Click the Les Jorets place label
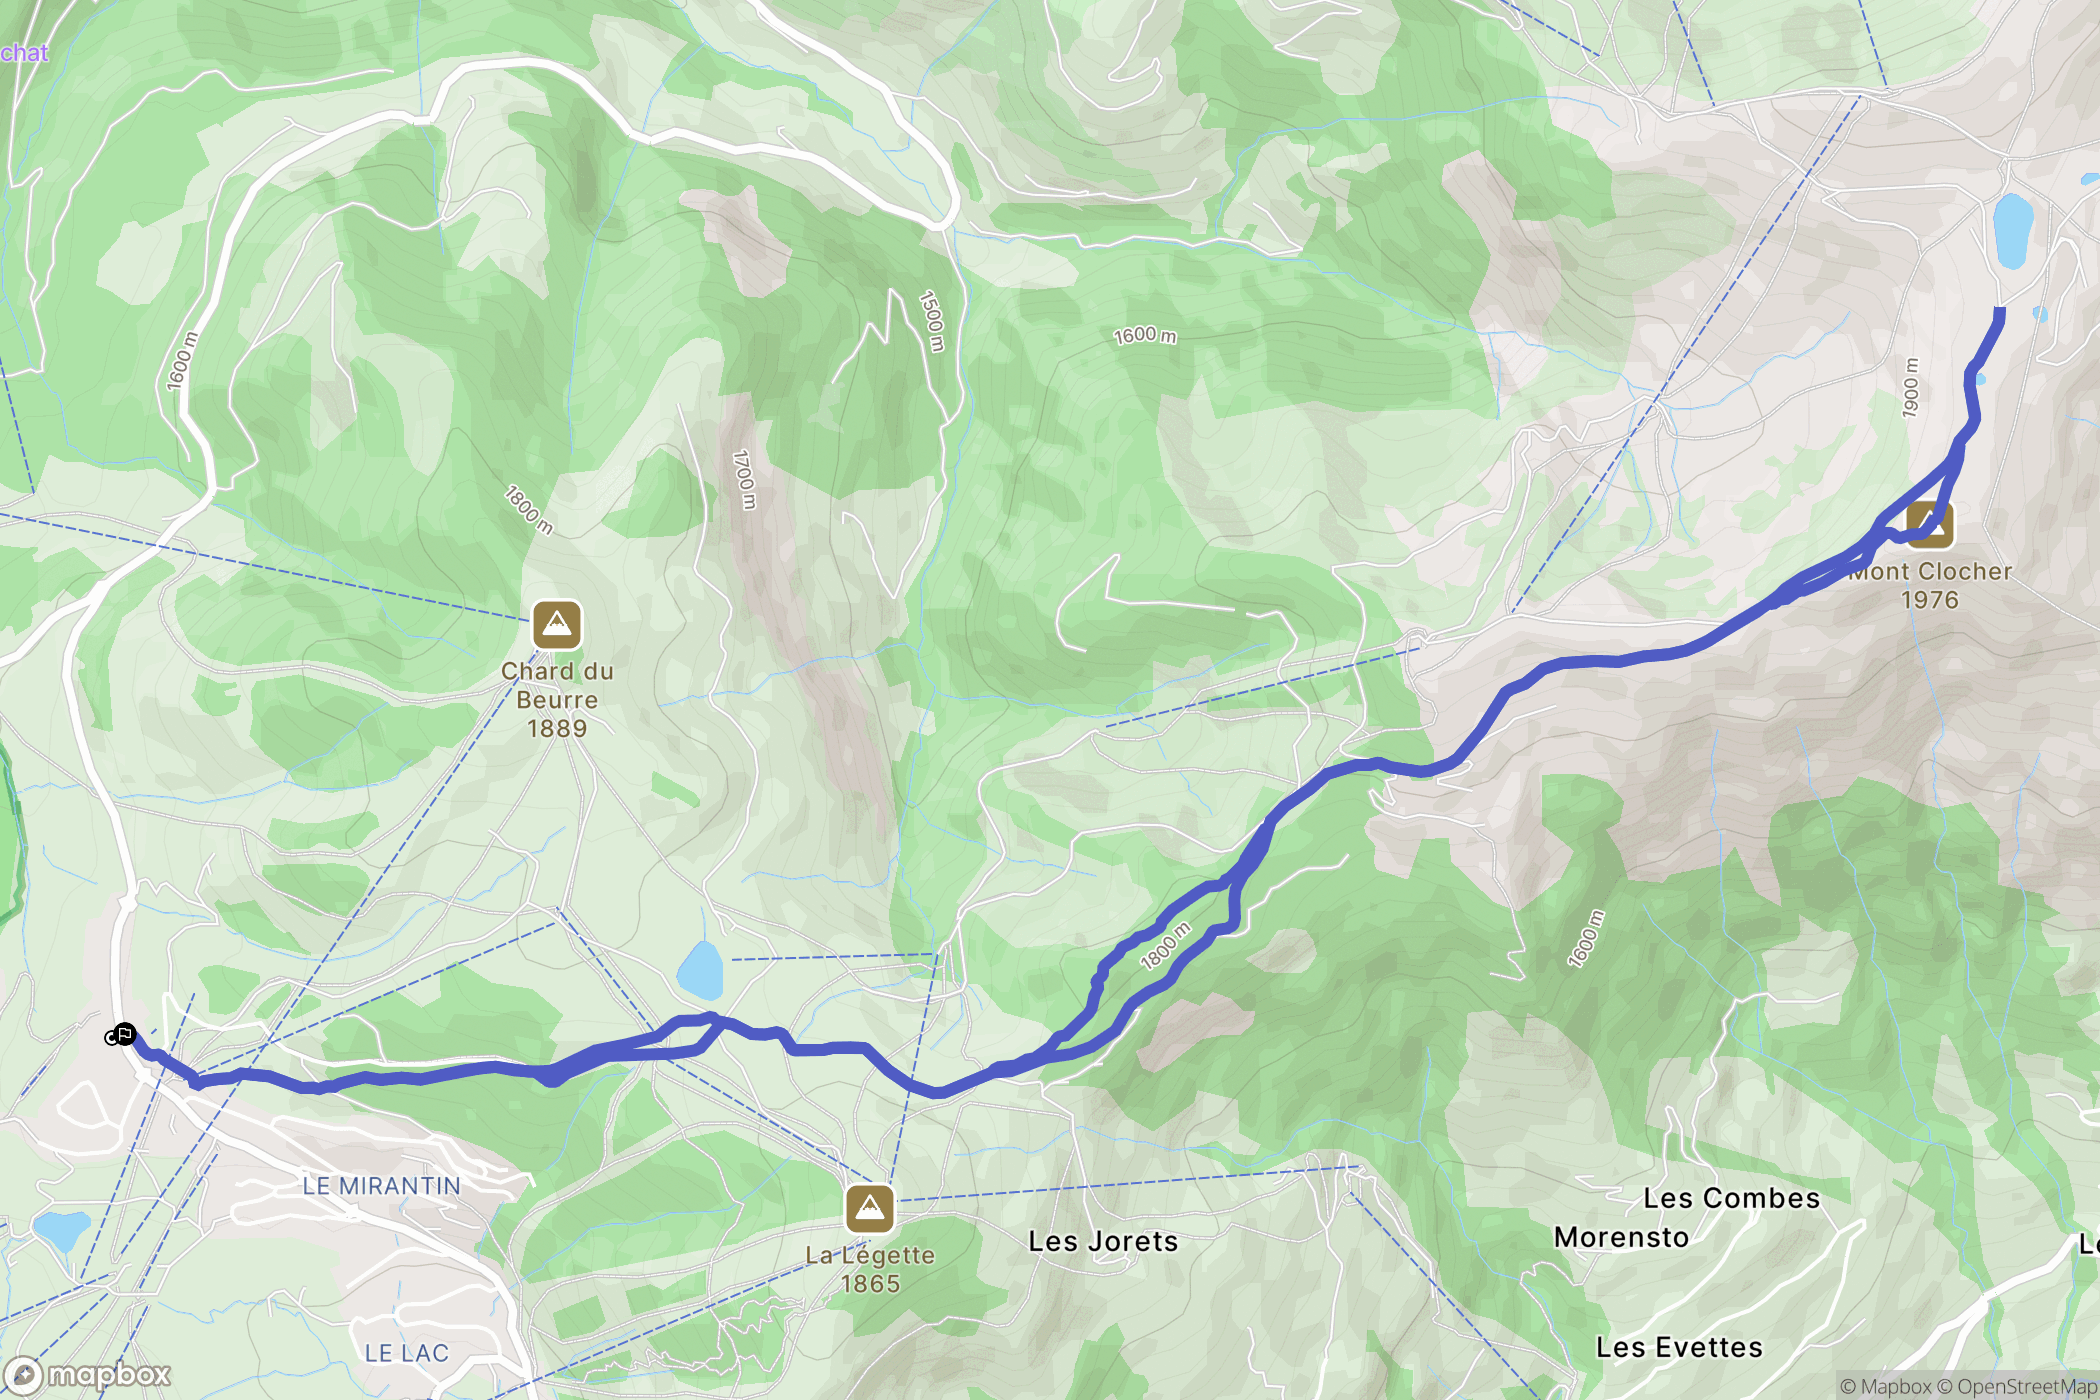This screenshot has width=2100, height=1400. coord(1103,1241)
